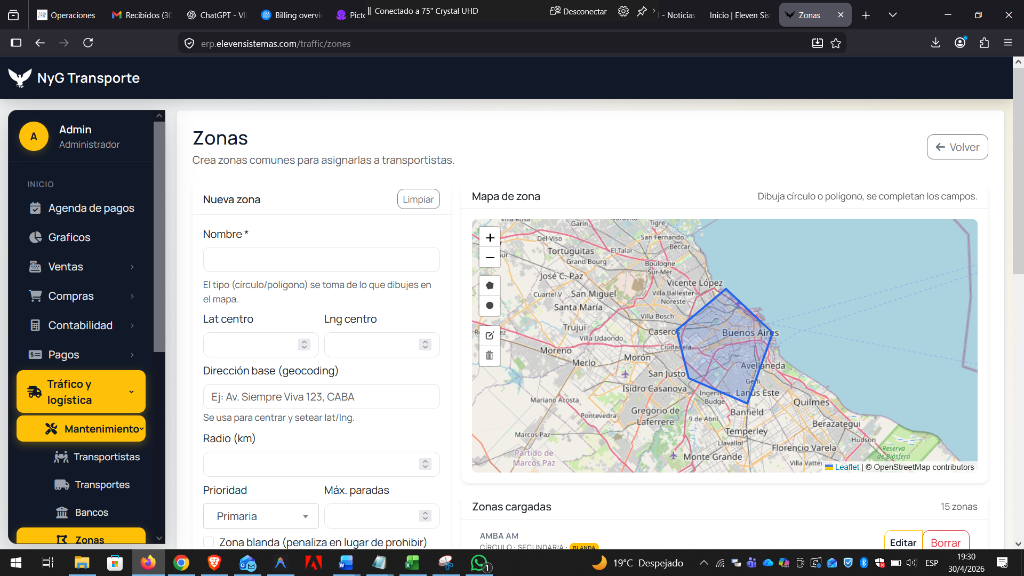Switch to the Billing overview tab
Image resolution: width=1024 pixels, height=576 pixels.
pyautogui.click(x=291, y=14)
